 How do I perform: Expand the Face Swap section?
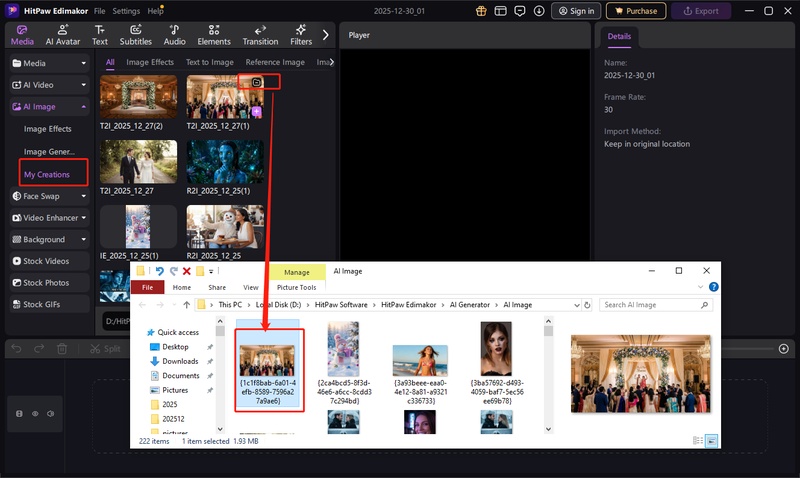point(83,196)
